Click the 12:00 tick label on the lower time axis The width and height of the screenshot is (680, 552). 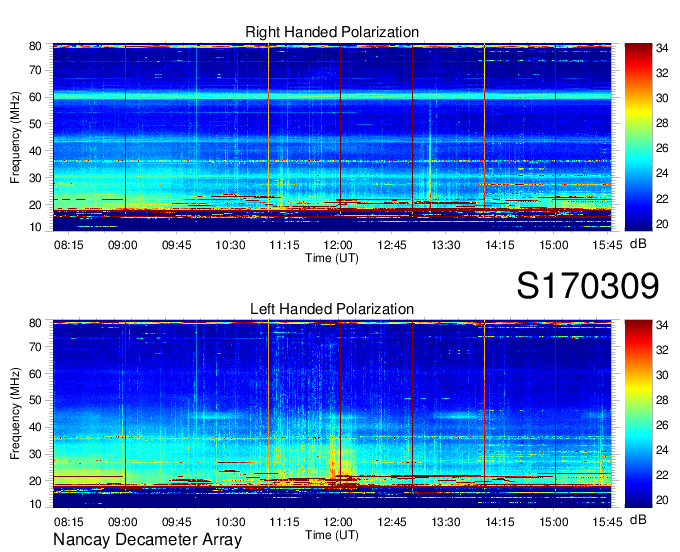[338, 522]
